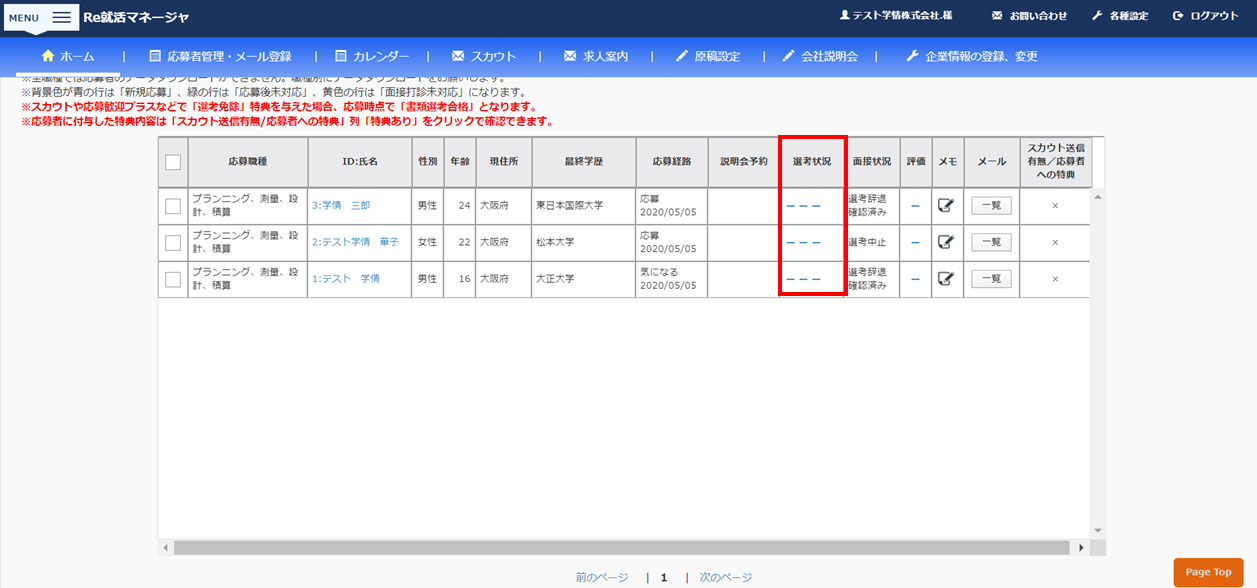This screenshot has width=1257, height=588.
Task: Open memo icon for テスト学情 華子
Action: click(x=946, y=242)
